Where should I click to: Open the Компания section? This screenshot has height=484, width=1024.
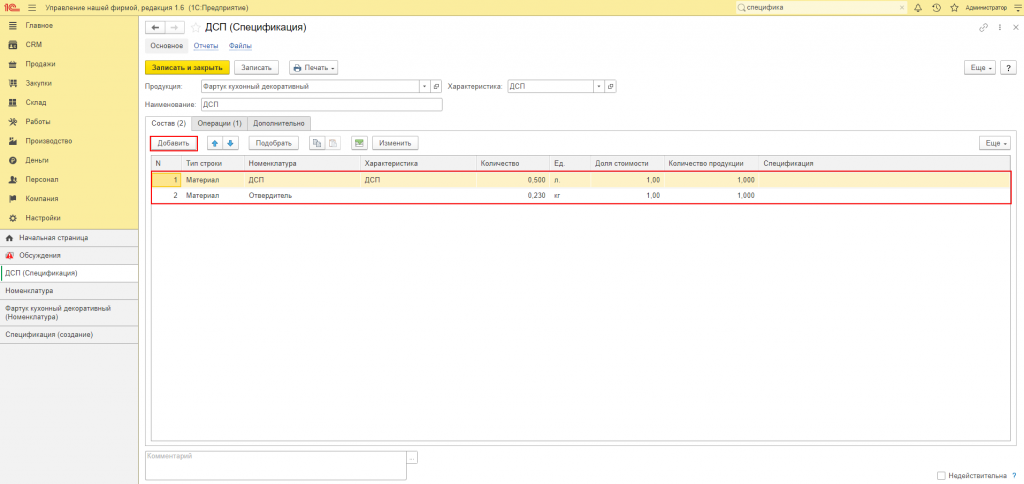42,199
